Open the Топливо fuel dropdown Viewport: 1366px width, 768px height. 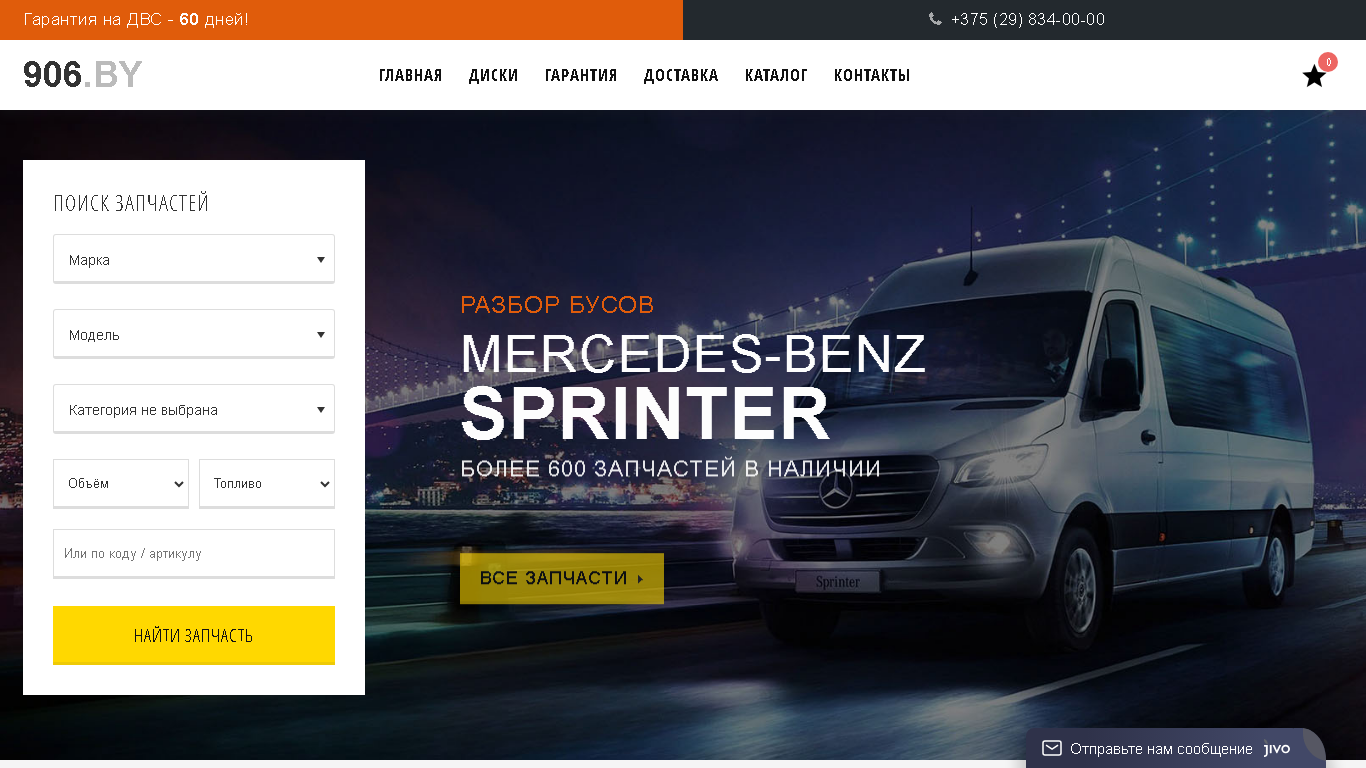[x=267, y=484]
